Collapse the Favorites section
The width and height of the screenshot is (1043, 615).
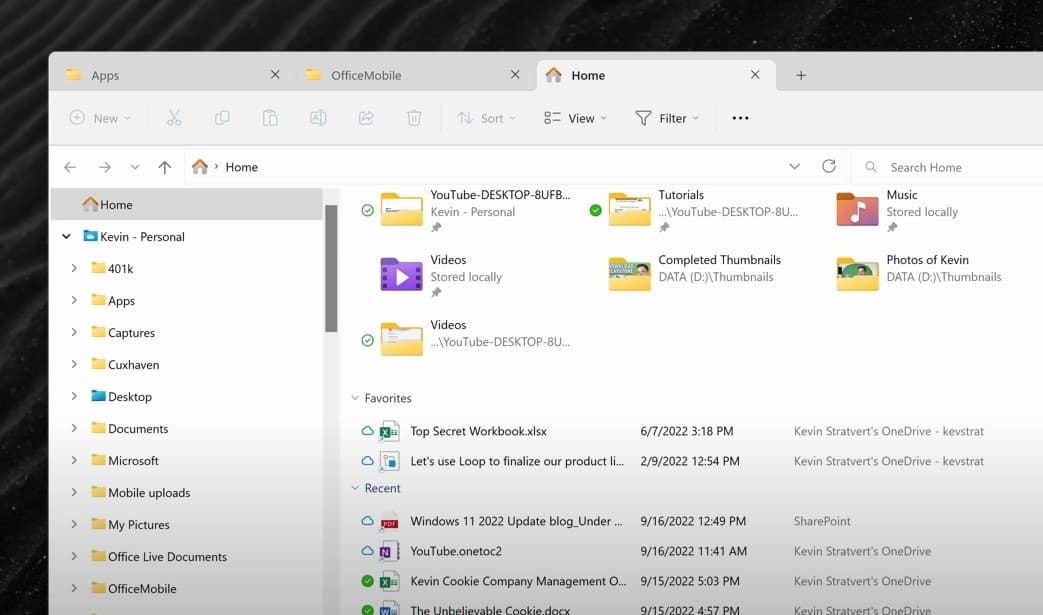[x=355, y=398]
